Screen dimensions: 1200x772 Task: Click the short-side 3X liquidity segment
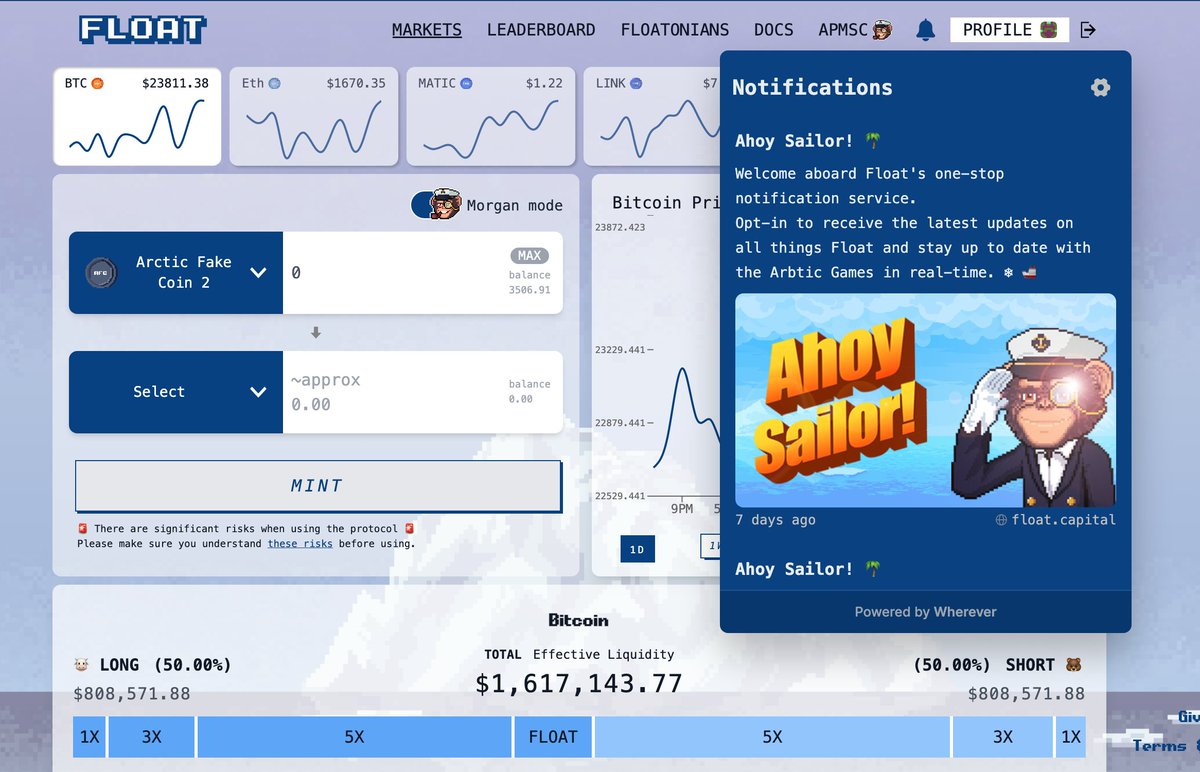coord(1003,737)
